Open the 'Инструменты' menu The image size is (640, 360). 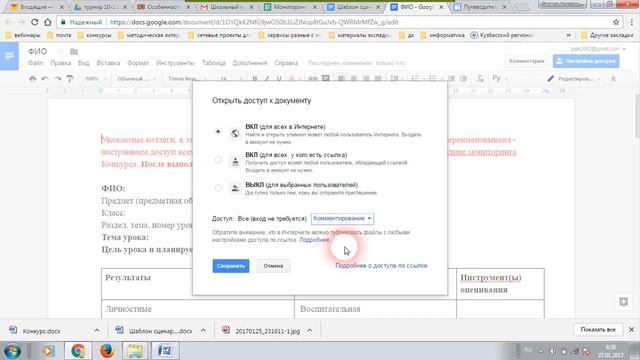pyautogui.click(x=176, y=63)
